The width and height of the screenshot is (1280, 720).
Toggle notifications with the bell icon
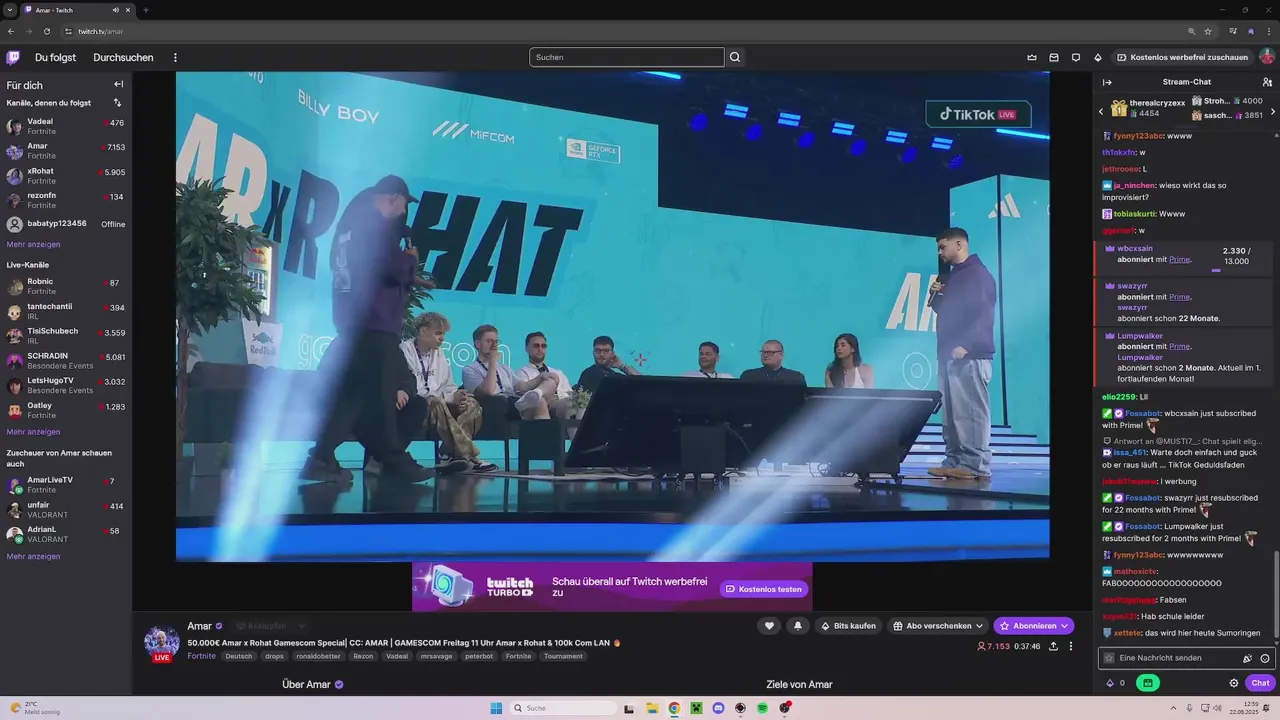(x=797, y=626)
